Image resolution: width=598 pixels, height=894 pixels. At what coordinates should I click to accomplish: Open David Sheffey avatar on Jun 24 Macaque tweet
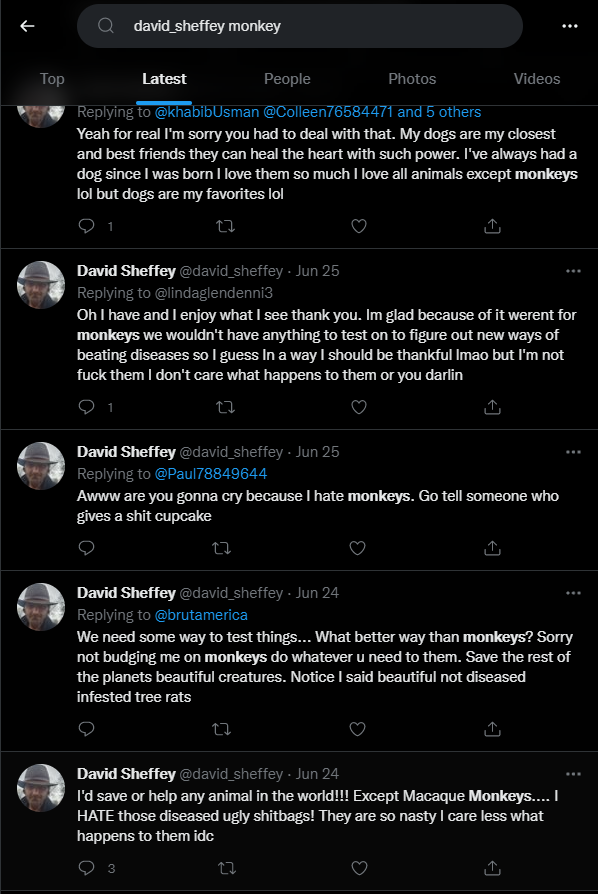[41, 787]
